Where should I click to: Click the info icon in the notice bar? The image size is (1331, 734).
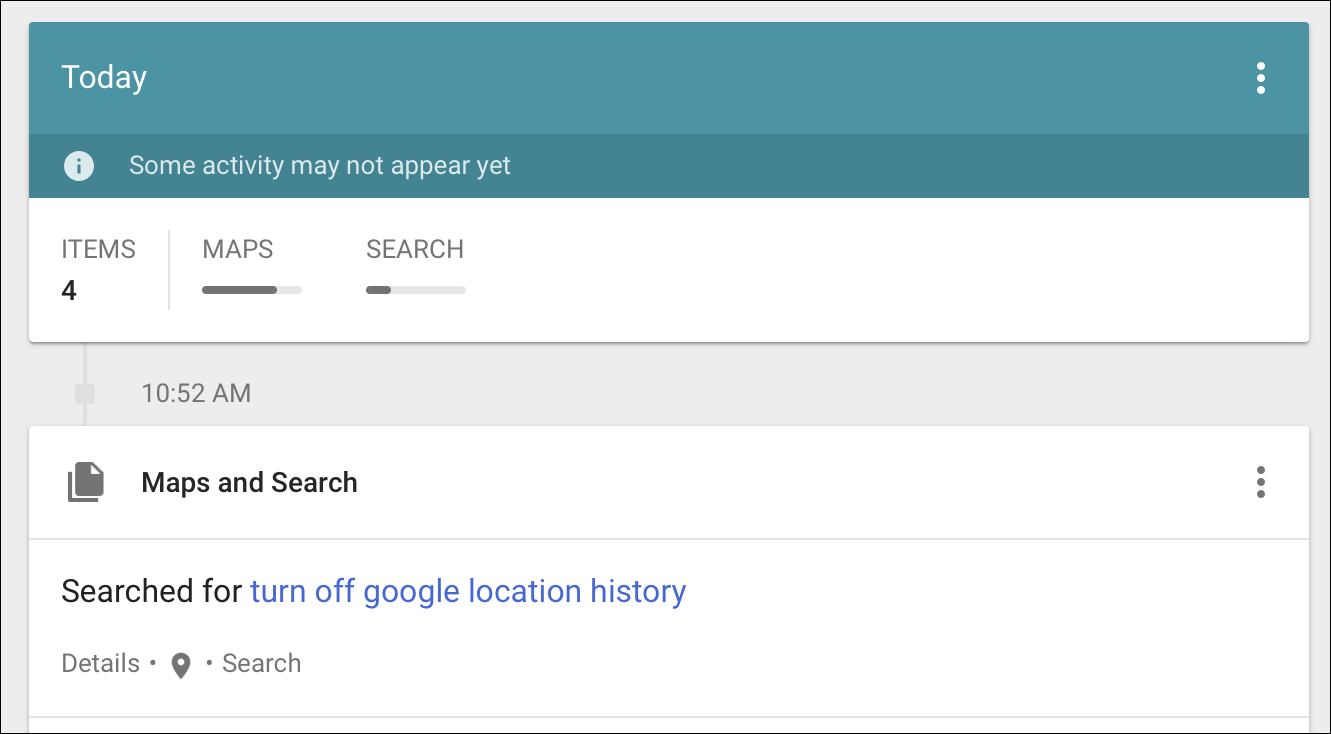click(x=79, y=166)
